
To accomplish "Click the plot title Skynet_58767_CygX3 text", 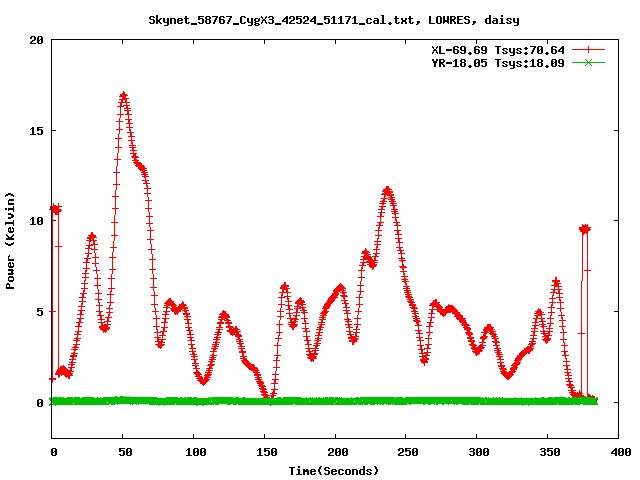I will coord(333,20).
